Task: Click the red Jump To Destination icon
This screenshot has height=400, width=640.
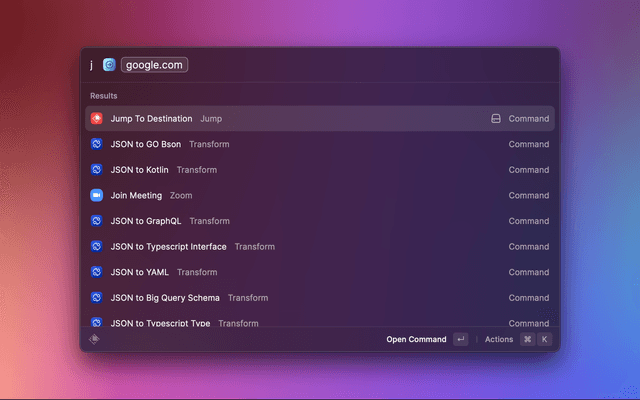Action: 97,118
